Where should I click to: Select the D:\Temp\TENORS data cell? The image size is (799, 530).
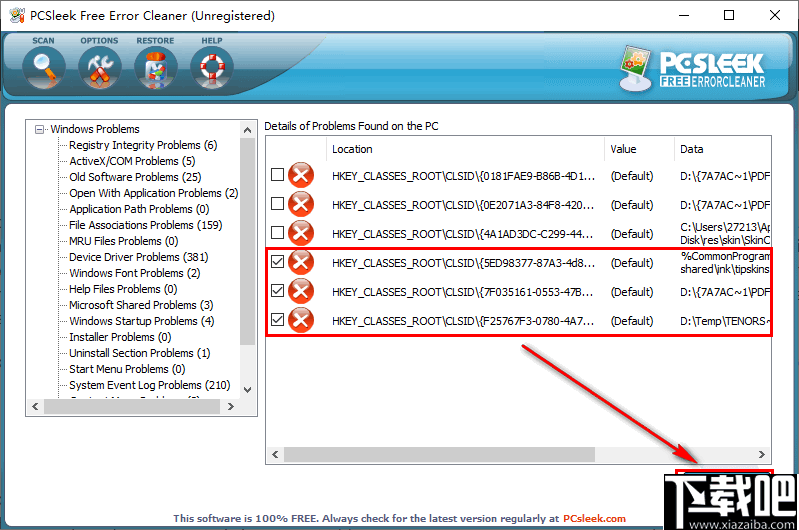(725, 321)
